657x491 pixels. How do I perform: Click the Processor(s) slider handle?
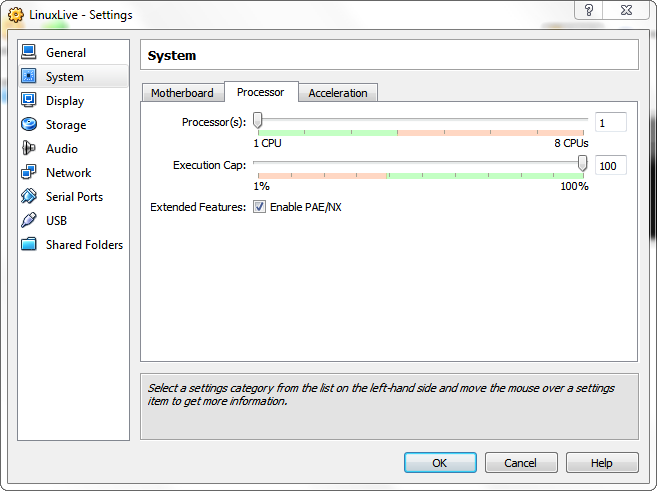[x=258, y=121]
